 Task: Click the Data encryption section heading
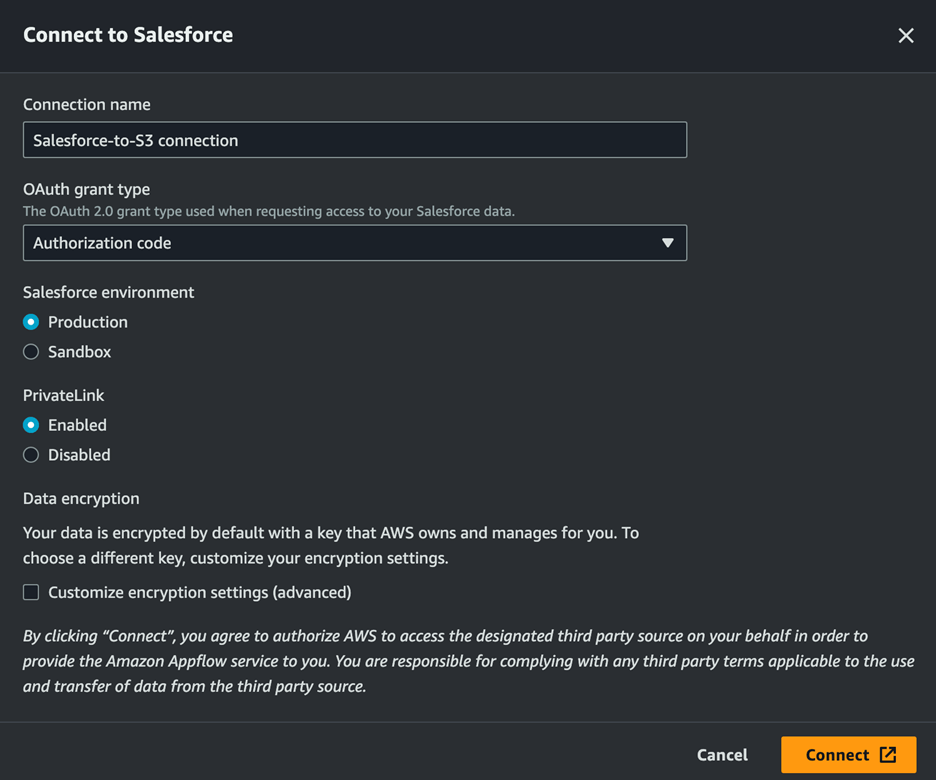tap(80, 498)
